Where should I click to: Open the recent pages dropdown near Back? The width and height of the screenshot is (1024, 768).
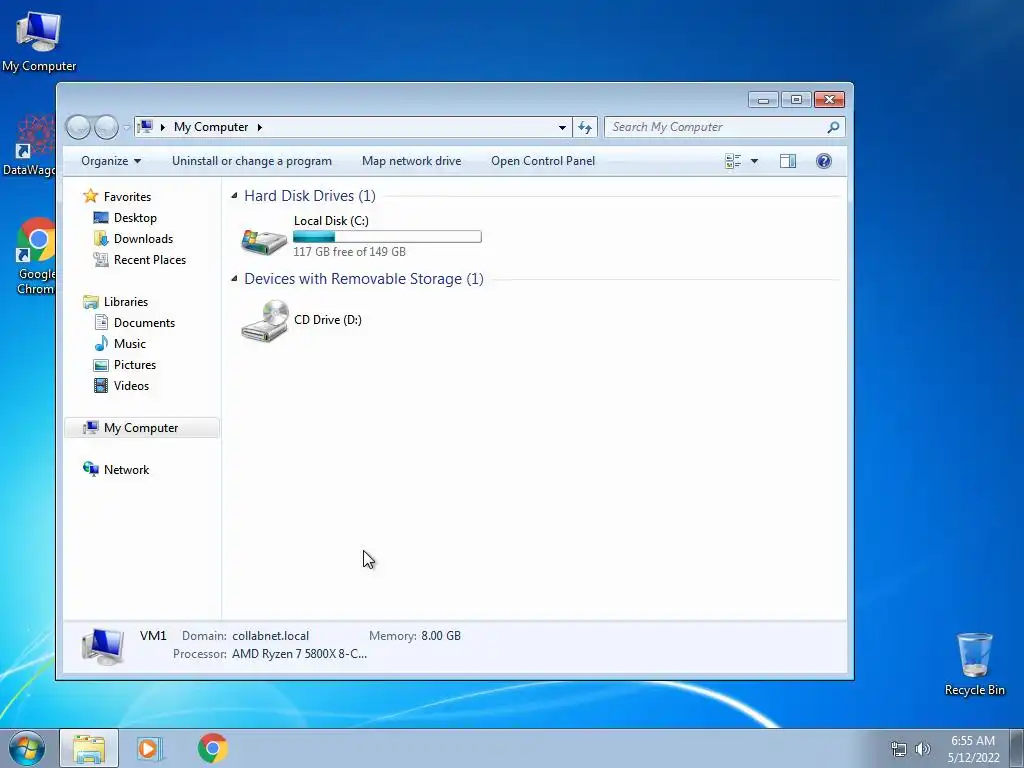coord(126,127)
